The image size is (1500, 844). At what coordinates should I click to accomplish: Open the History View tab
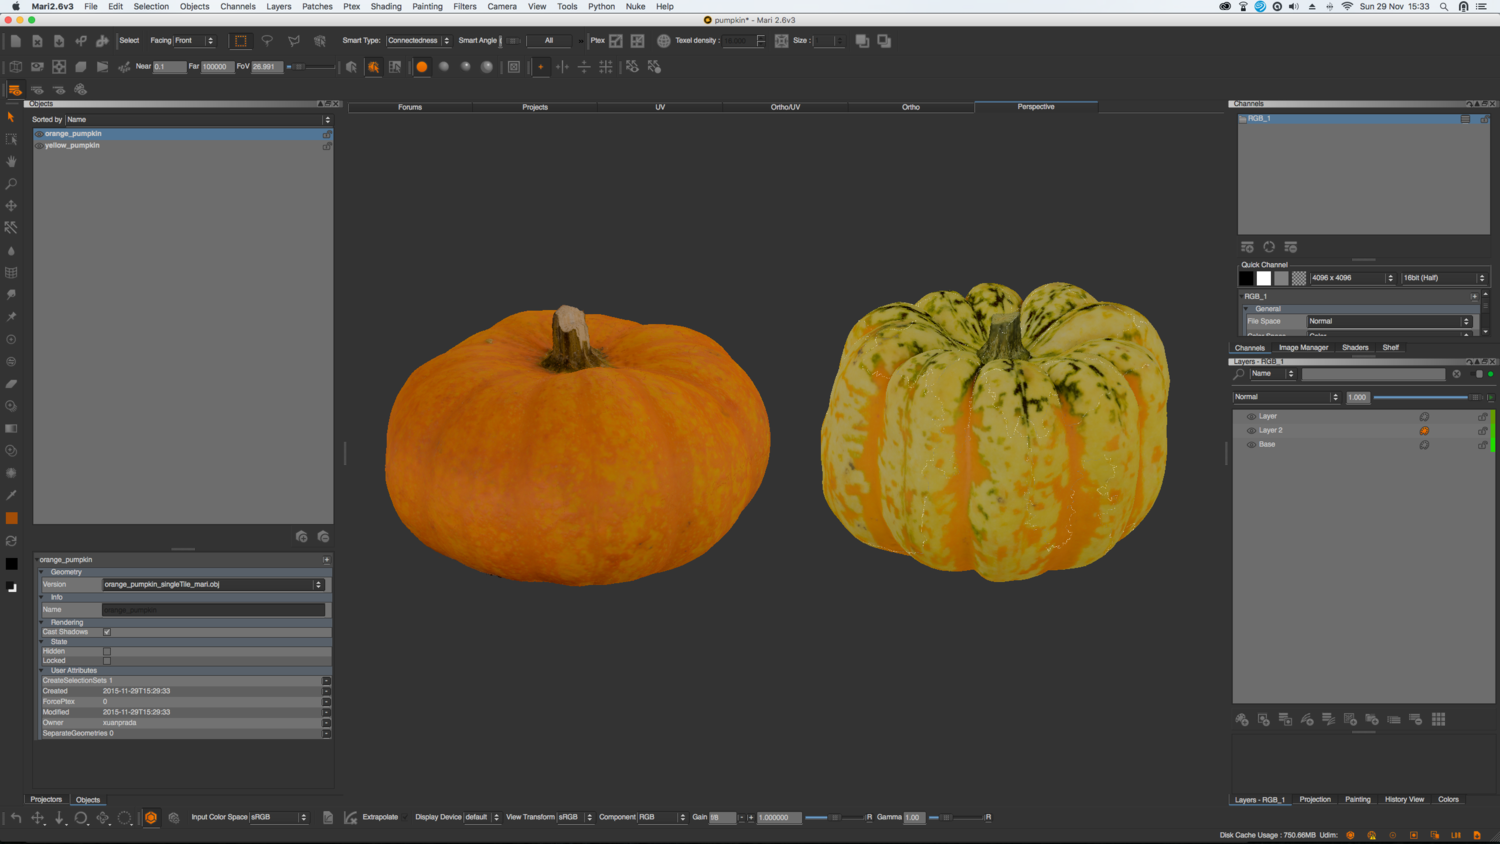tap(1404, 800)
